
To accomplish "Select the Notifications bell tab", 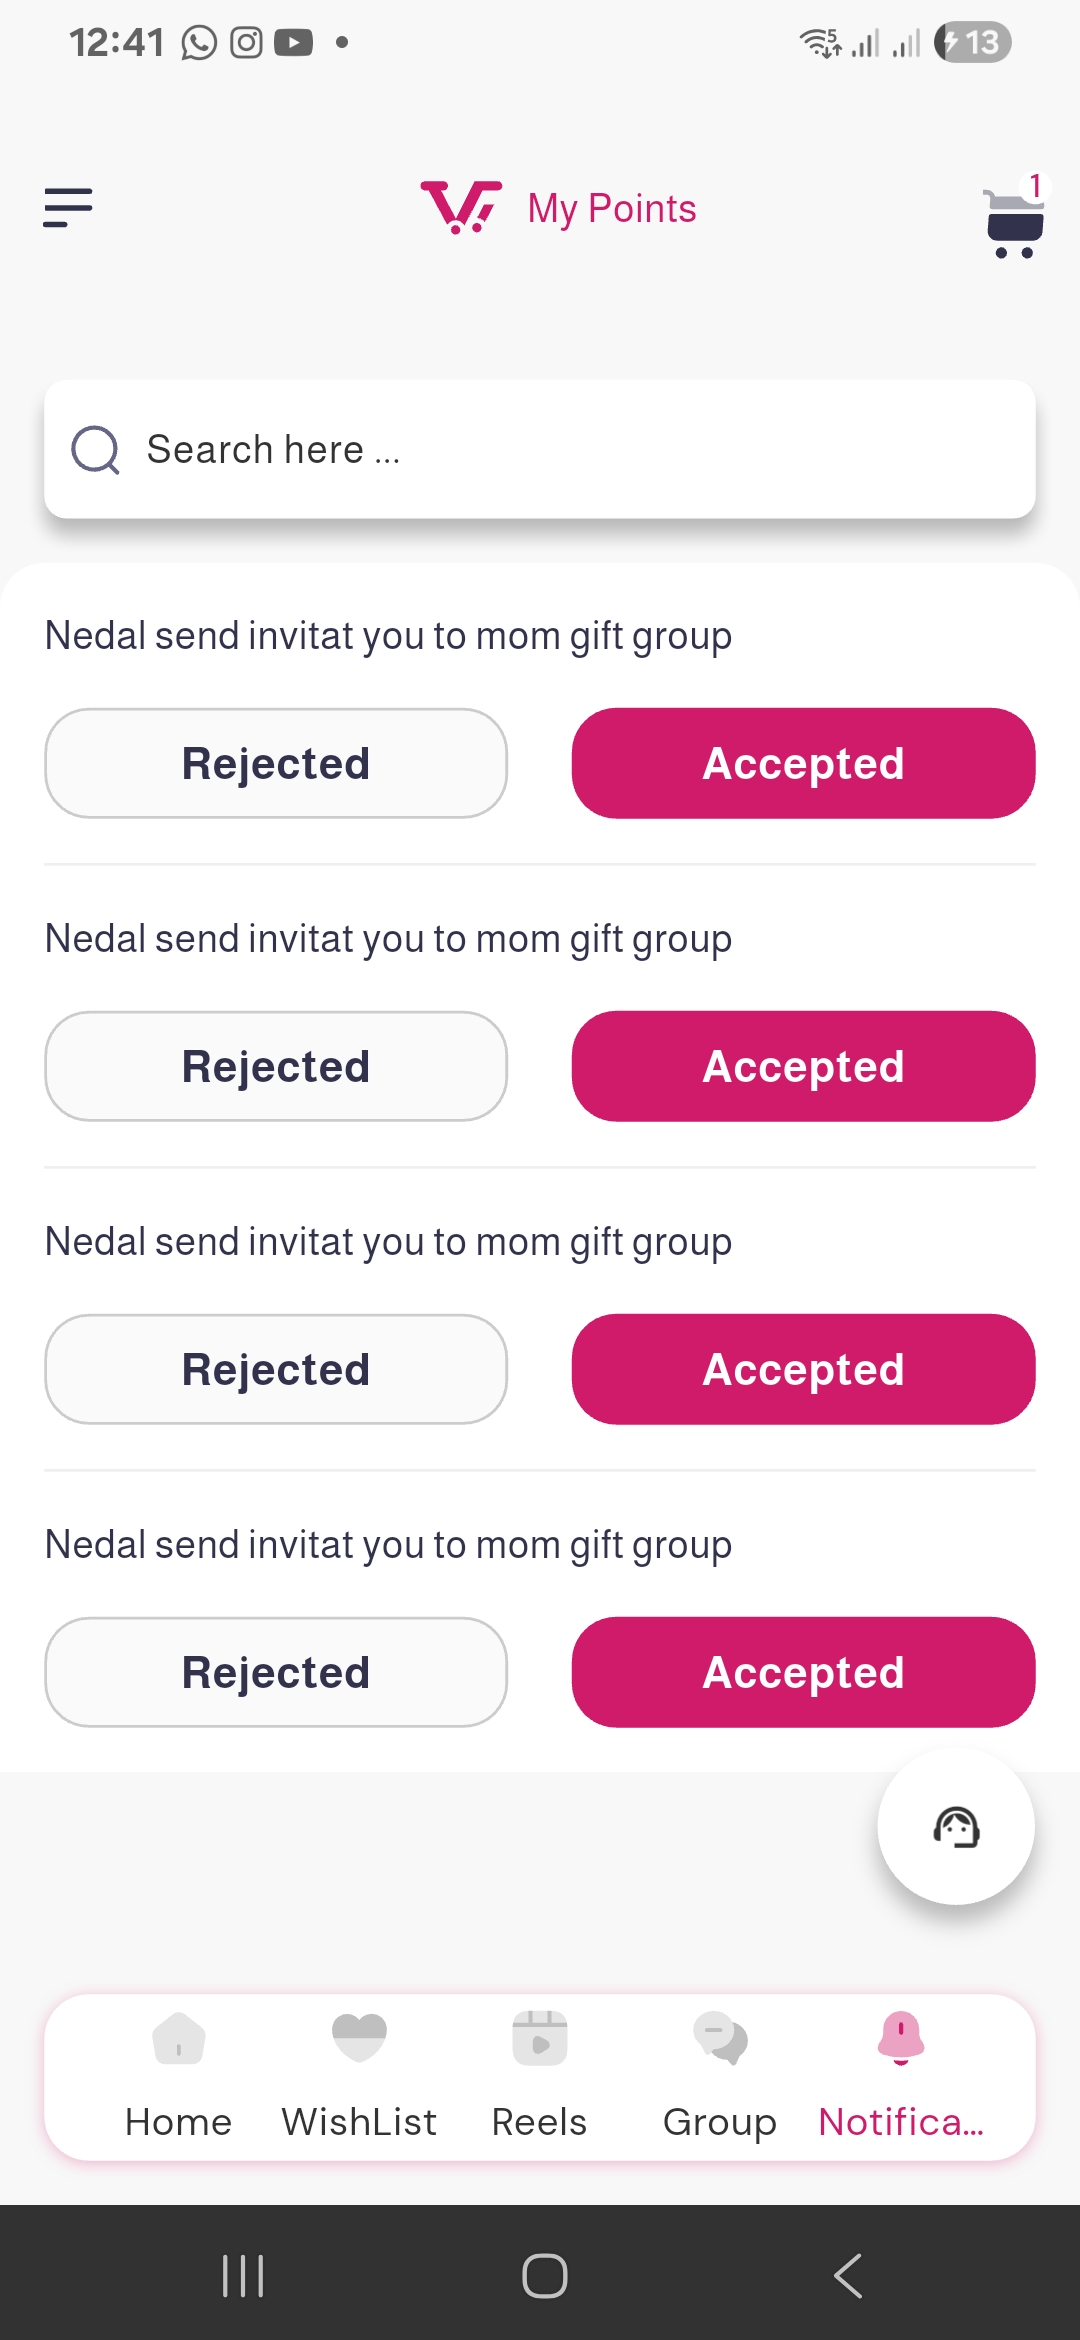I will pyautogui.click(x=901, y=2076).
